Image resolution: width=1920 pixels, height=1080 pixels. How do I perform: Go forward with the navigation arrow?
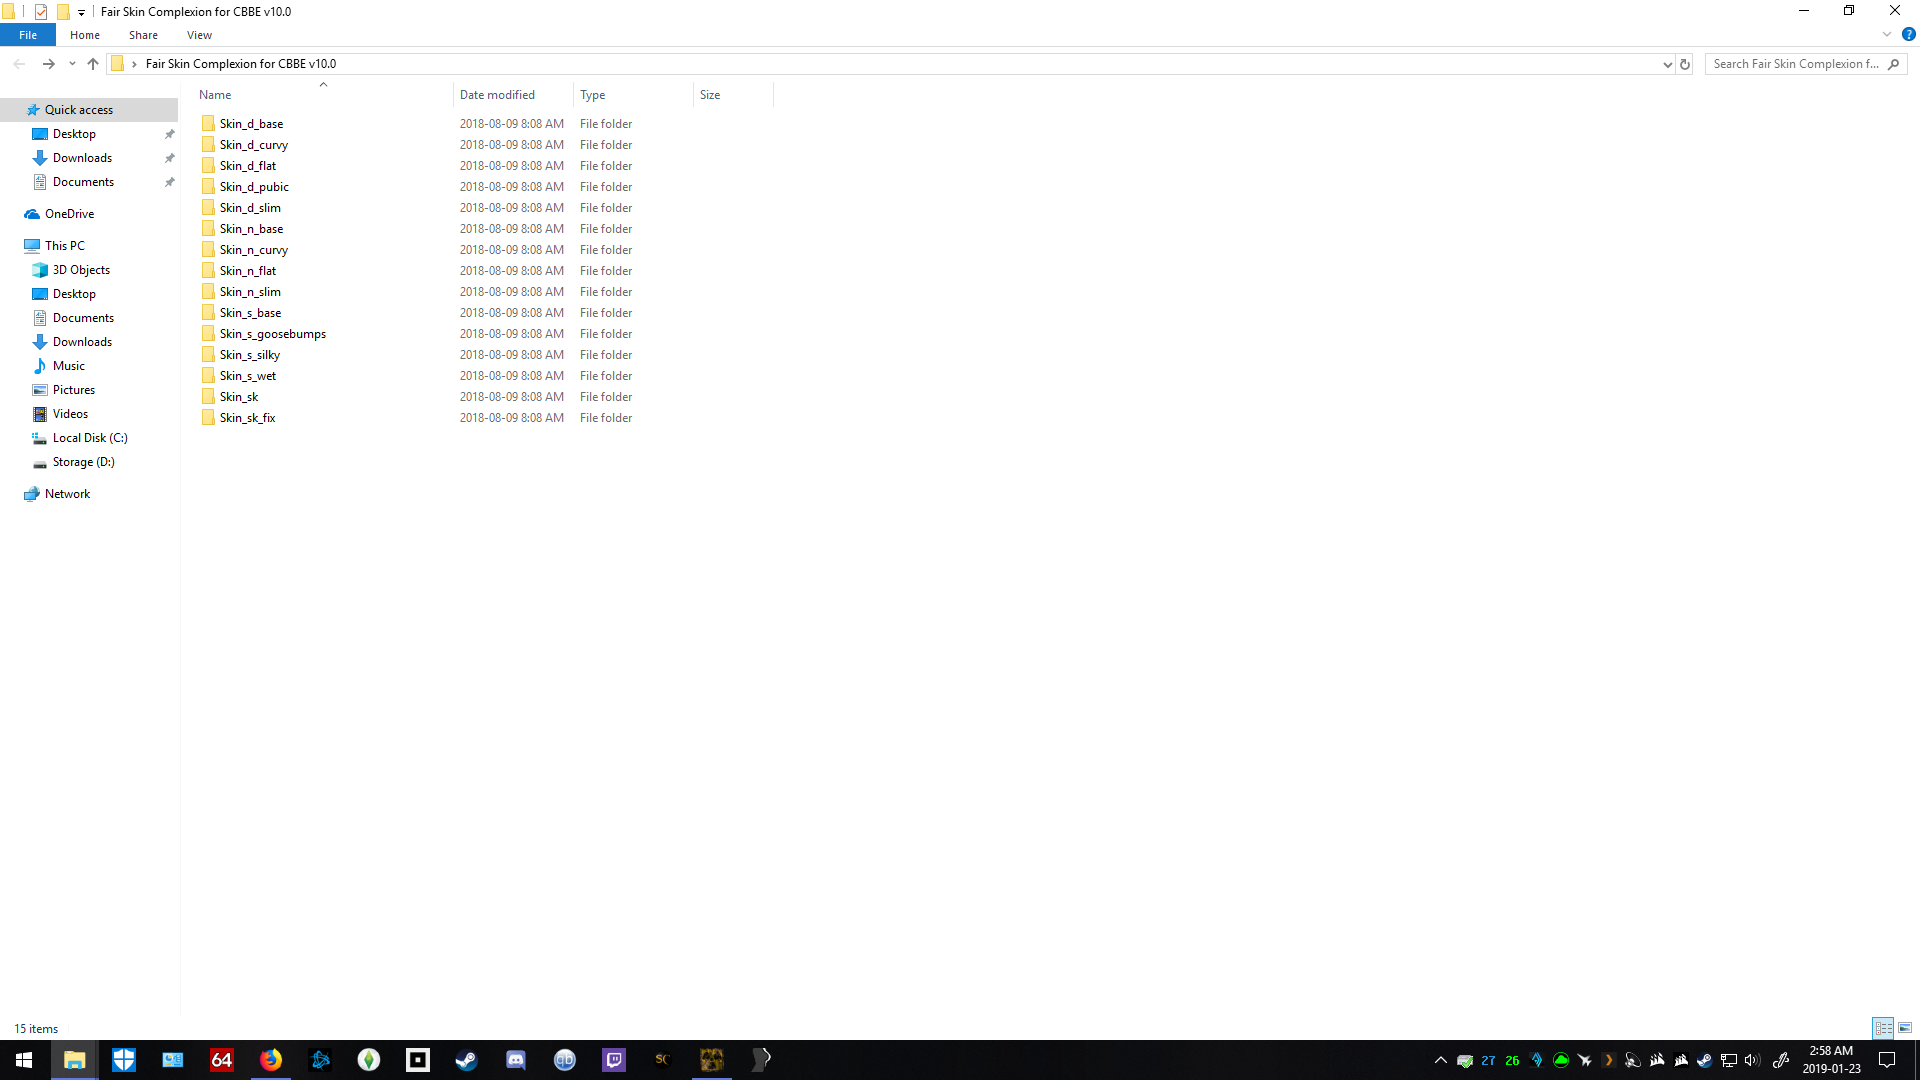(x=48, y=64)
